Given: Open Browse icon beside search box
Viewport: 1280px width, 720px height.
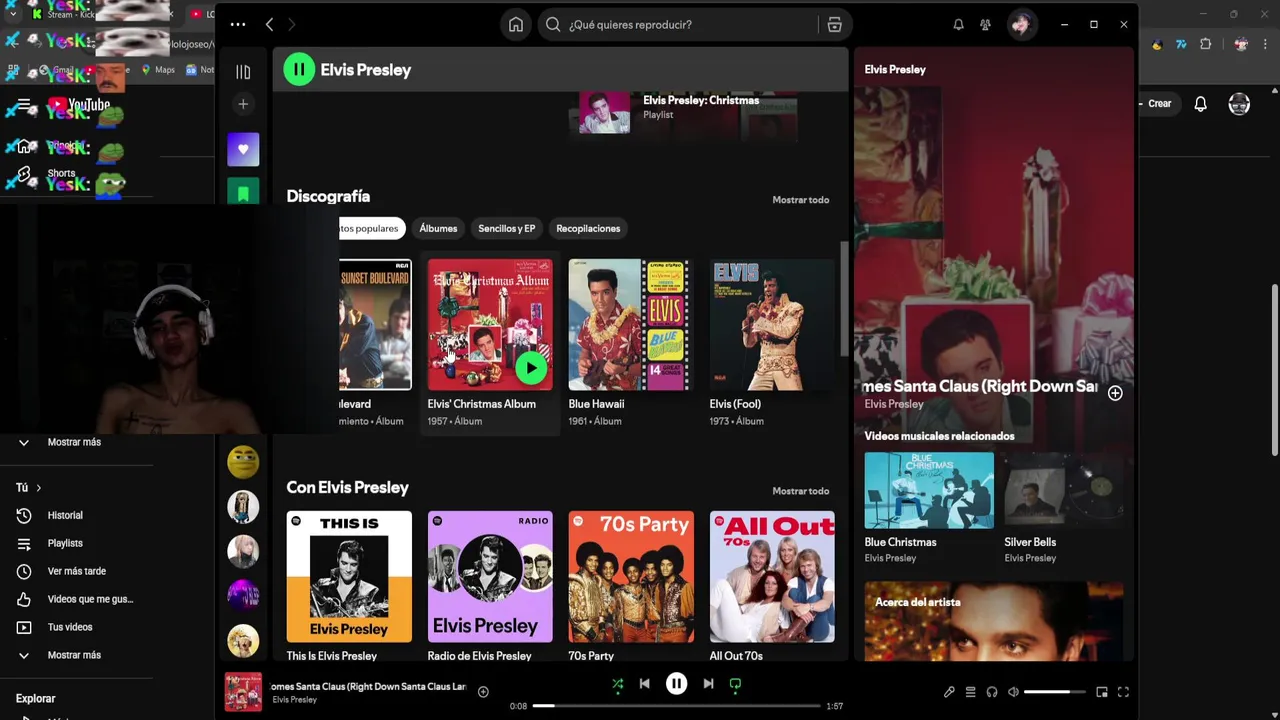Looking at the screenshot, I should pos(834,25).
